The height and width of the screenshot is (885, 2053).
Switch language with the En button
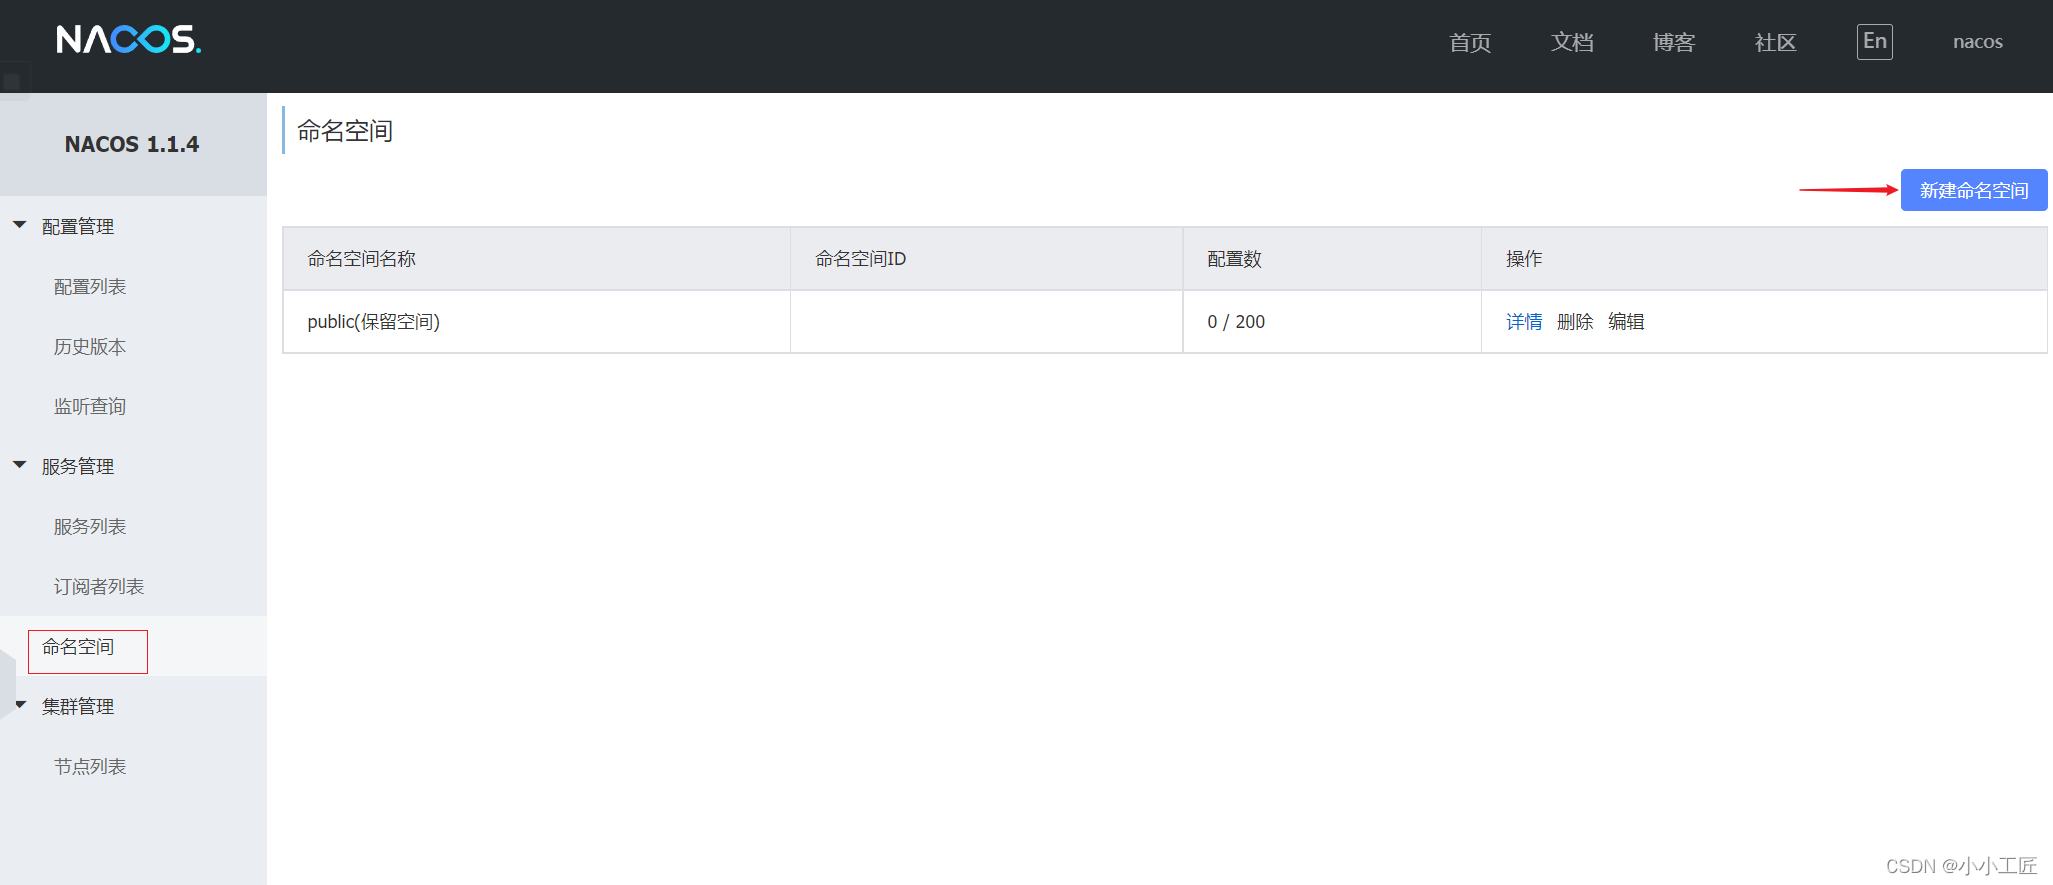pyautogui.click(x=1875, y=42)
